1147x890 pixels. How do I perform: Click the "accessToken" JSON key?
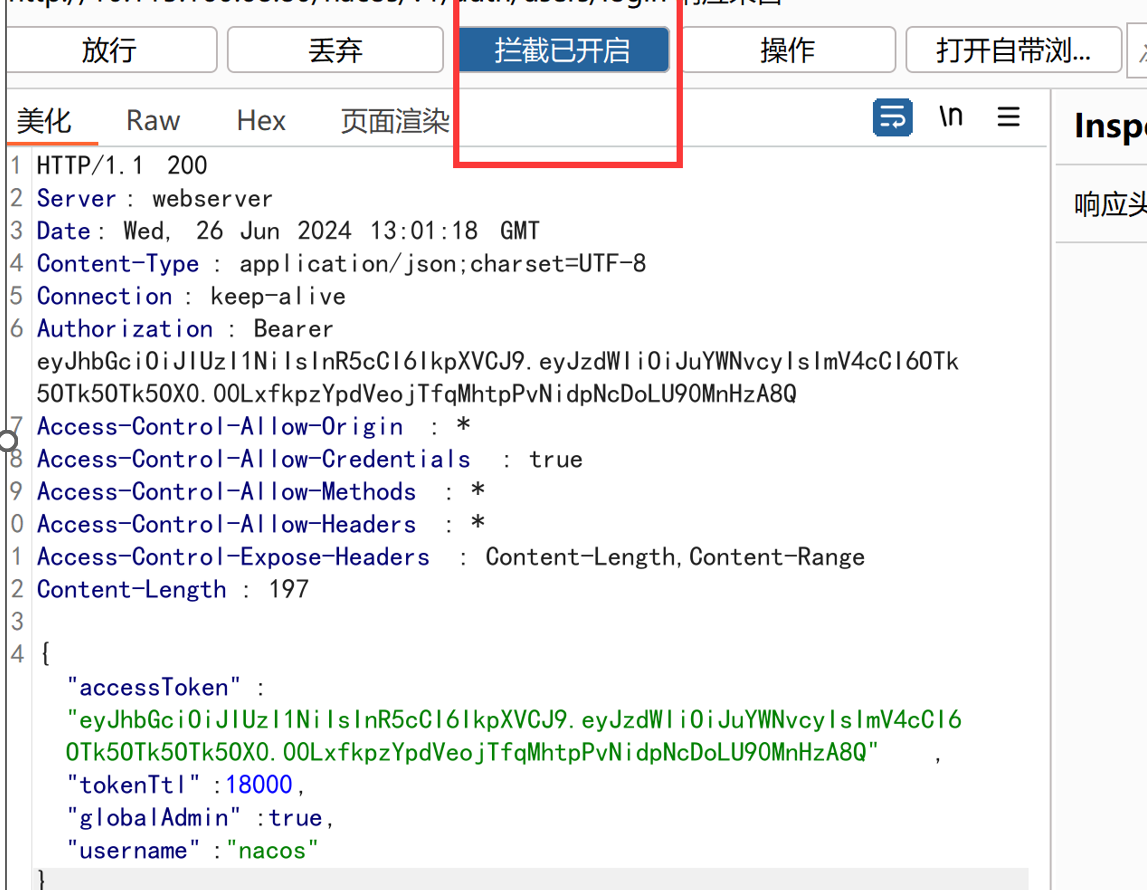click(x=153, y=687)
